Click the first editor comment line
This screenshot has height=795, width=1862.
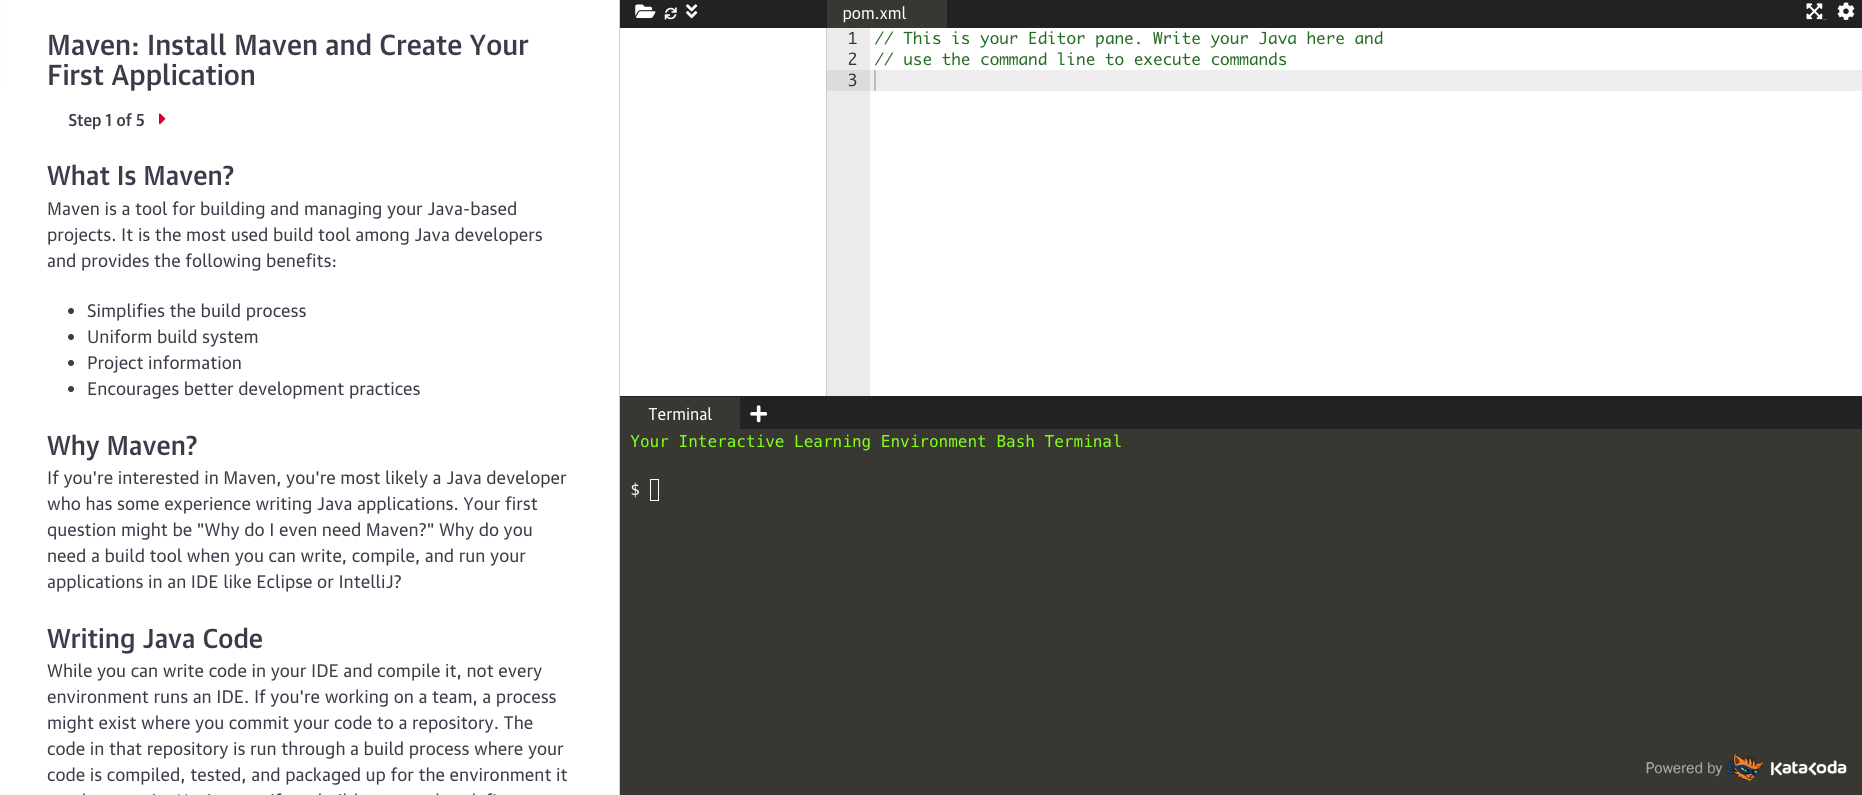(1128, 39)
